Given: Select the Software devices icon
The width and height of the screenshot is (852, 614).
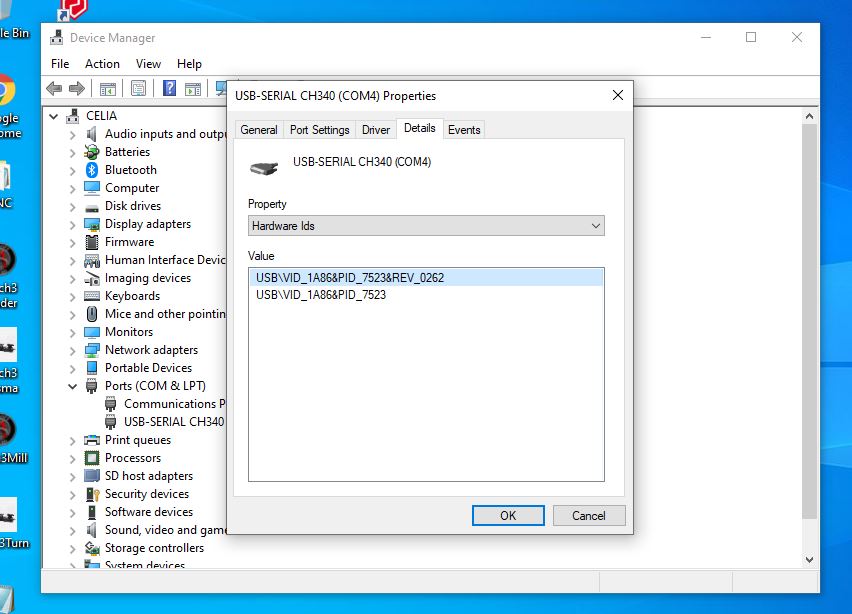Looking at the screenshot, I should 92,512.
